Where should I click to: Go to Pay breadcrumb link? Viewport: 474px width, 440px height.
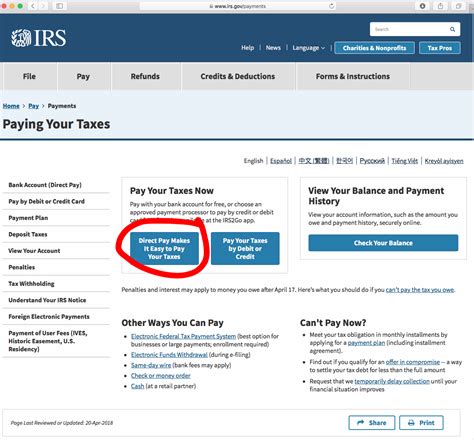[x=34, y=106]
